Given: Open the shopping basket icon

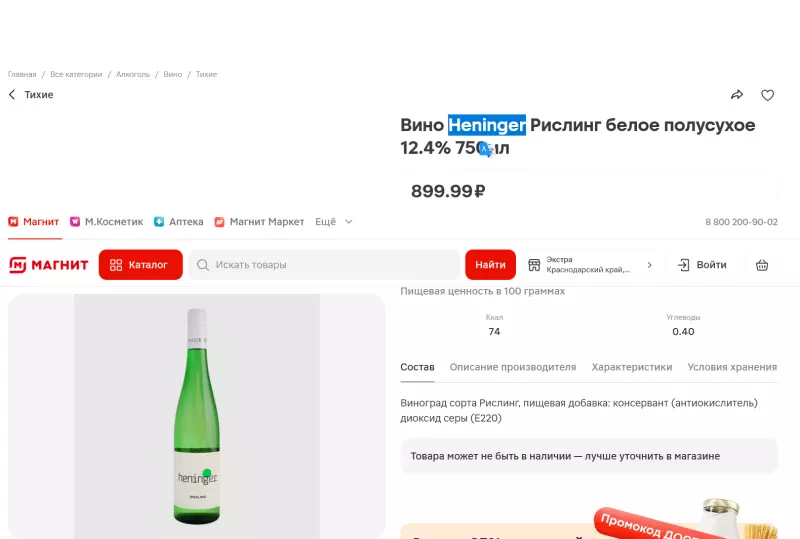Looking at the screenshot, I should pos(762,265).
